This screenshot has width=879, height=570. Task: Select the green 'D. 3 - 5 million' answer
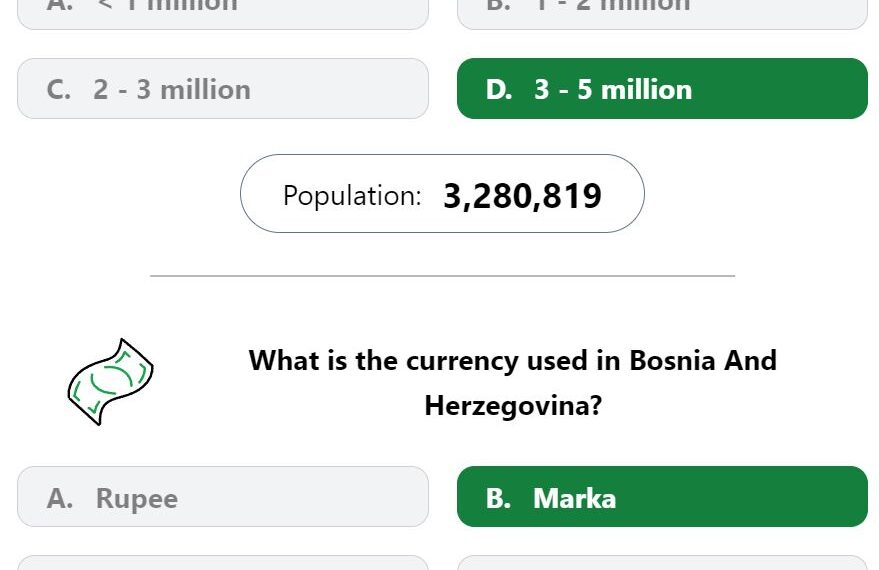click(663, 89)
